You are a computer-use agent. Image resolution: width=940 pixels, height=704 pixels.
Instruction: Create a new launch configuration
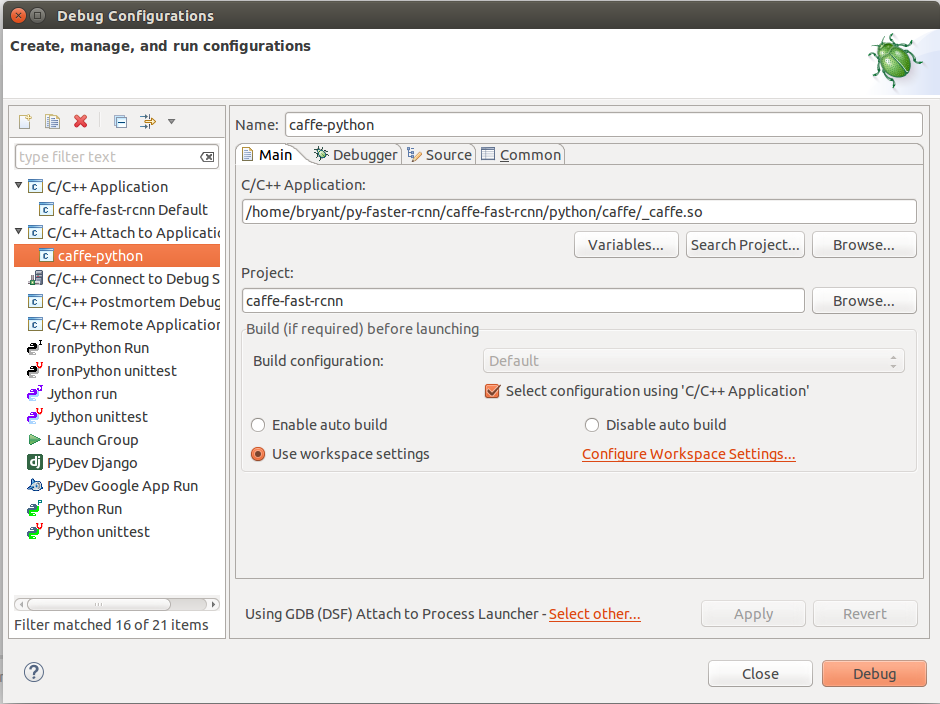pos(24,121)
